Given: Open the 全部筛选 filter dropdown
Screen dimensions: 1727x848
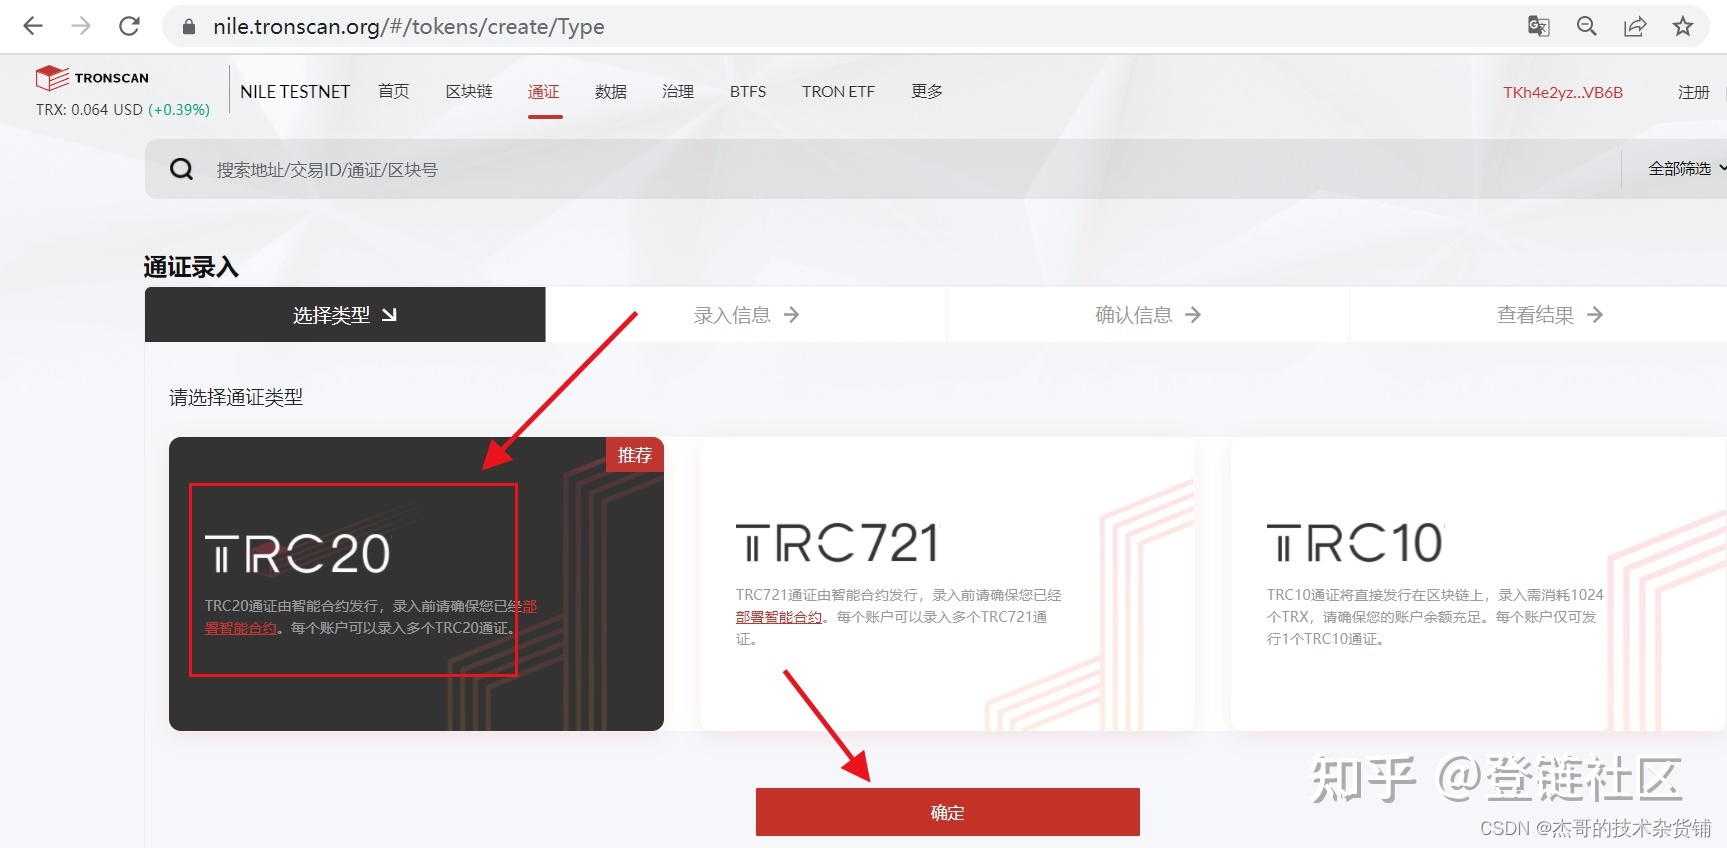Looking at the screenshot, I should pyautogui.click(x=1685, y=169).
